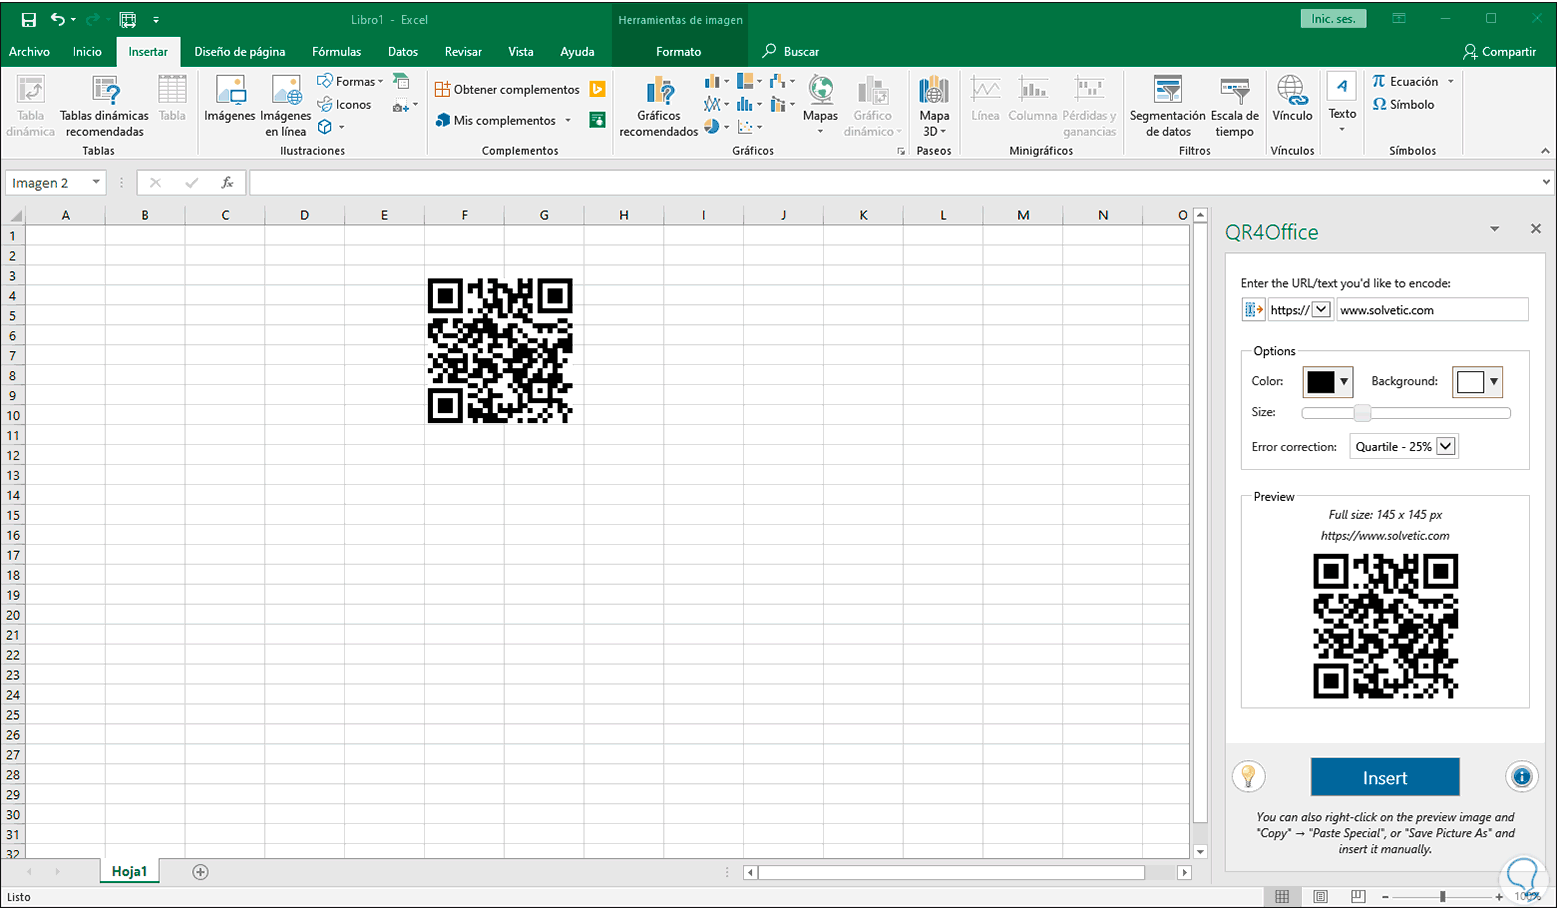Switch to Page Layout view in status bar
This screenshot has height=910, width=1557.
pyautogui.click(x=1320, y=896)
